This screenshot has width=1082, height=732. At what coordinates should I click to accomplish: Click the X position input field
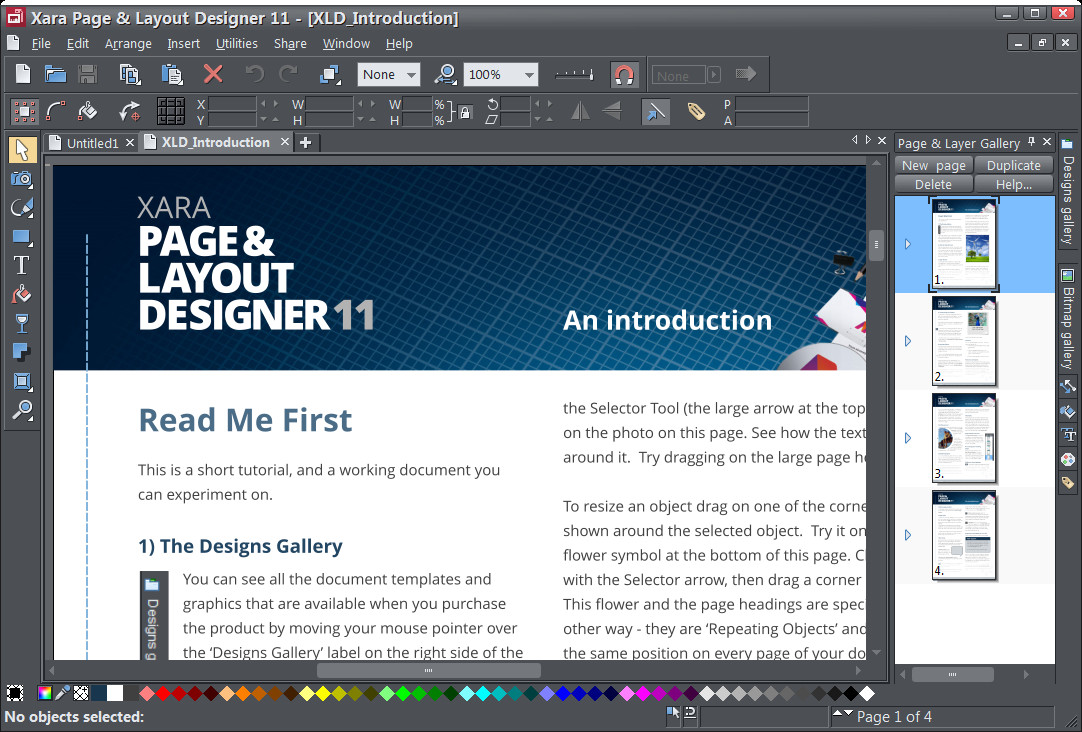232,104
